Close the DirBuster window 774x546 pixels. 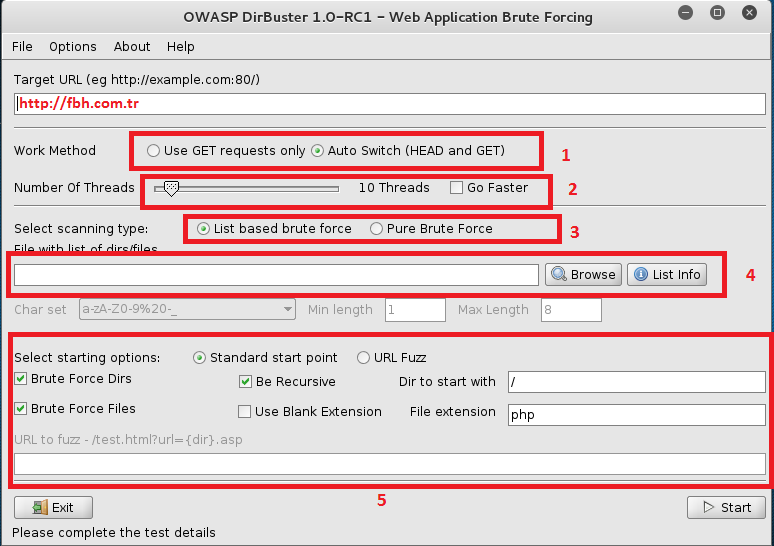[749, 12]
